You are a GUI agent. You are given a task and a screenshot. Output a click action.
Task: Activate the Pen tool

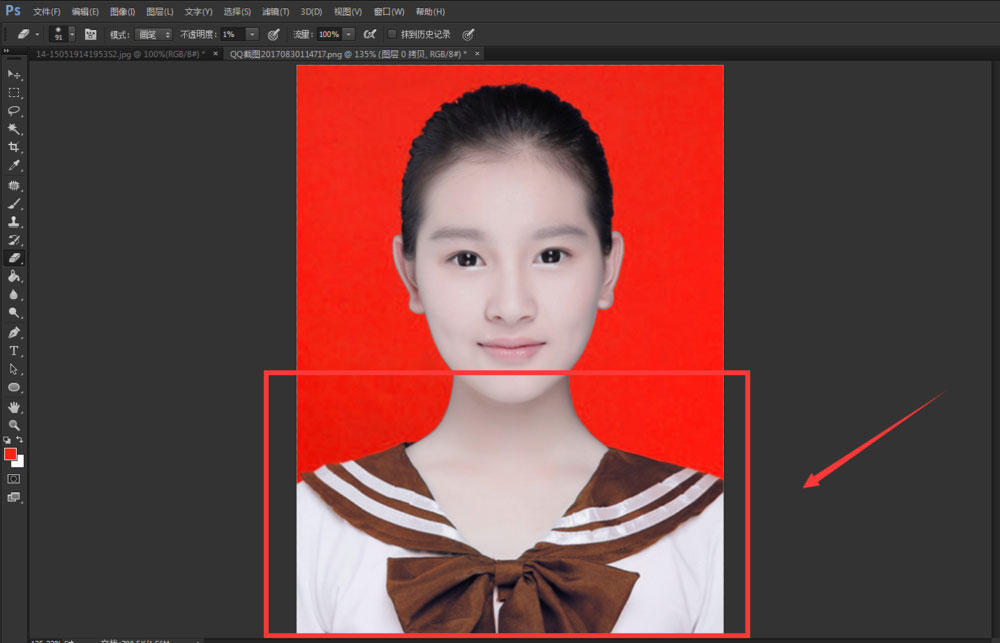click(14, 332)
